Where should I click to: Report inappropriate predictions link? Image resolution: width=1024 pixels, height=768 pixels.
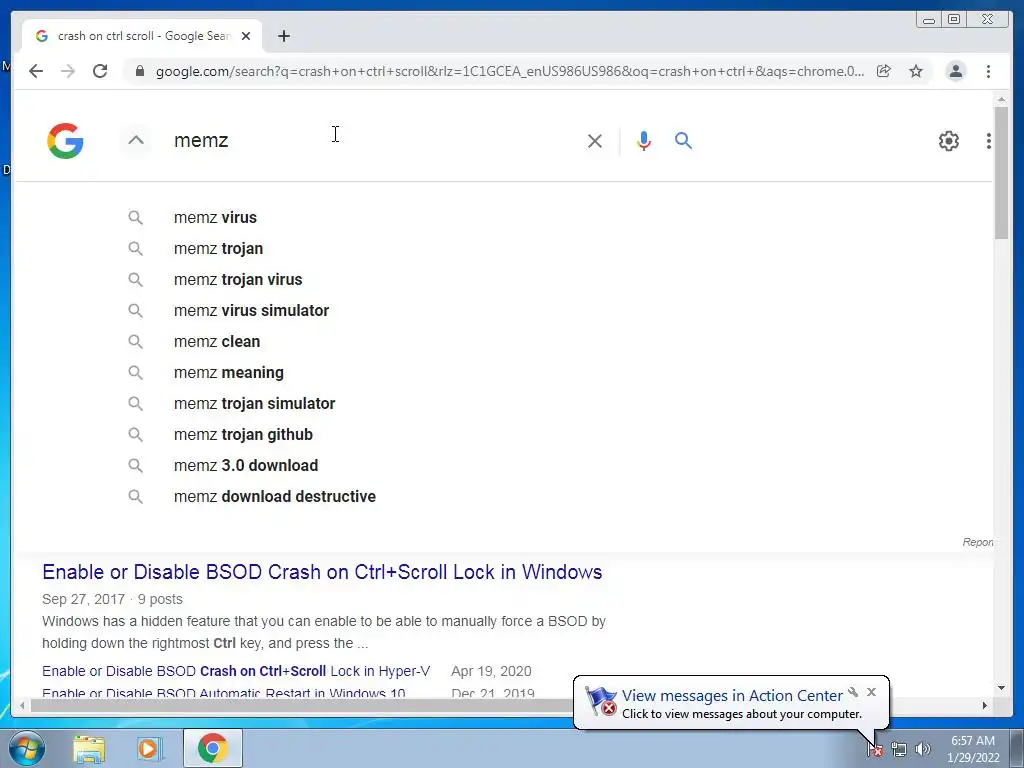(977, 542)
